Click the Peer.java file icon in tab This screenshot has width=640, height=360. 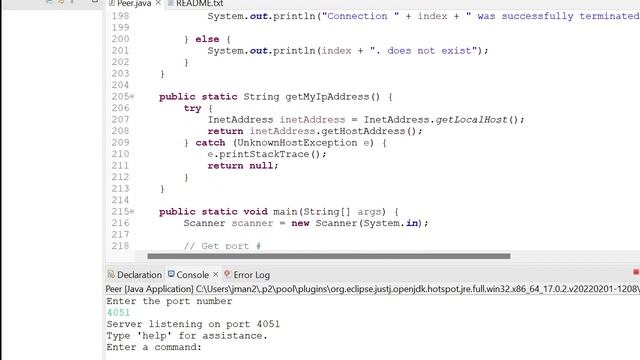click(111, 3)
